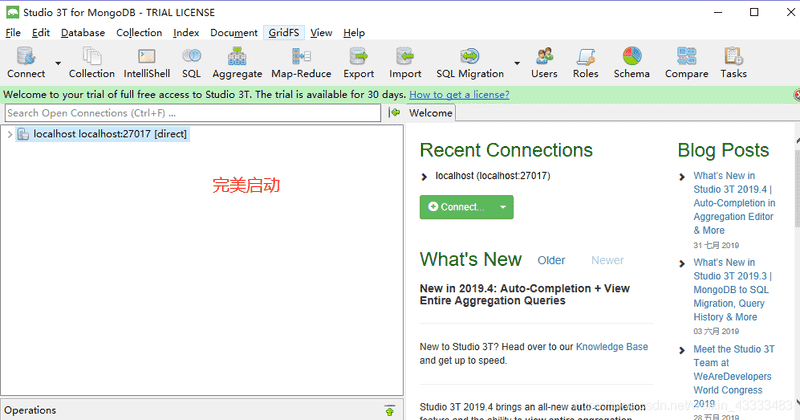Open the Aggregate editor icon
The image size is (800, 420).
click(237, 62)
